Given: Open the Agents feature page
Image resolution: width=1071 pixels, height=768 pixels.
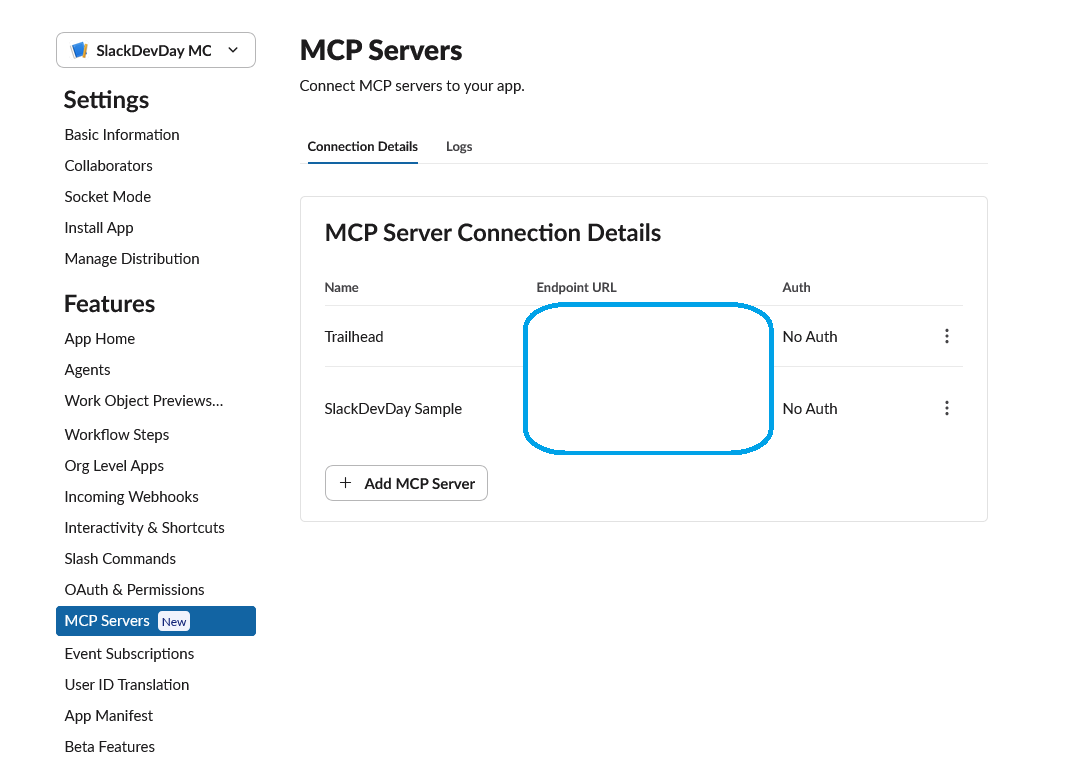Looking at the screenshot, I should 87,370.
